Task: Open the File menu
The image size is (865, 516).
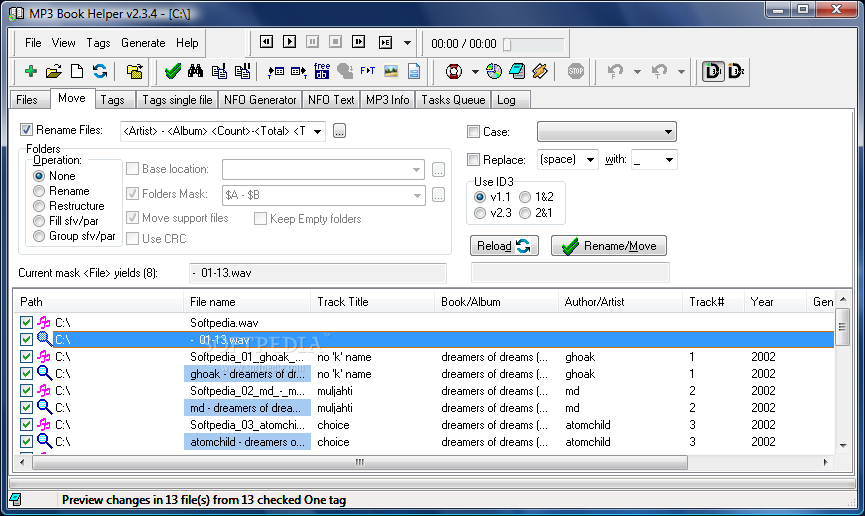Action: pyautogui.click(x=33, y=42)
